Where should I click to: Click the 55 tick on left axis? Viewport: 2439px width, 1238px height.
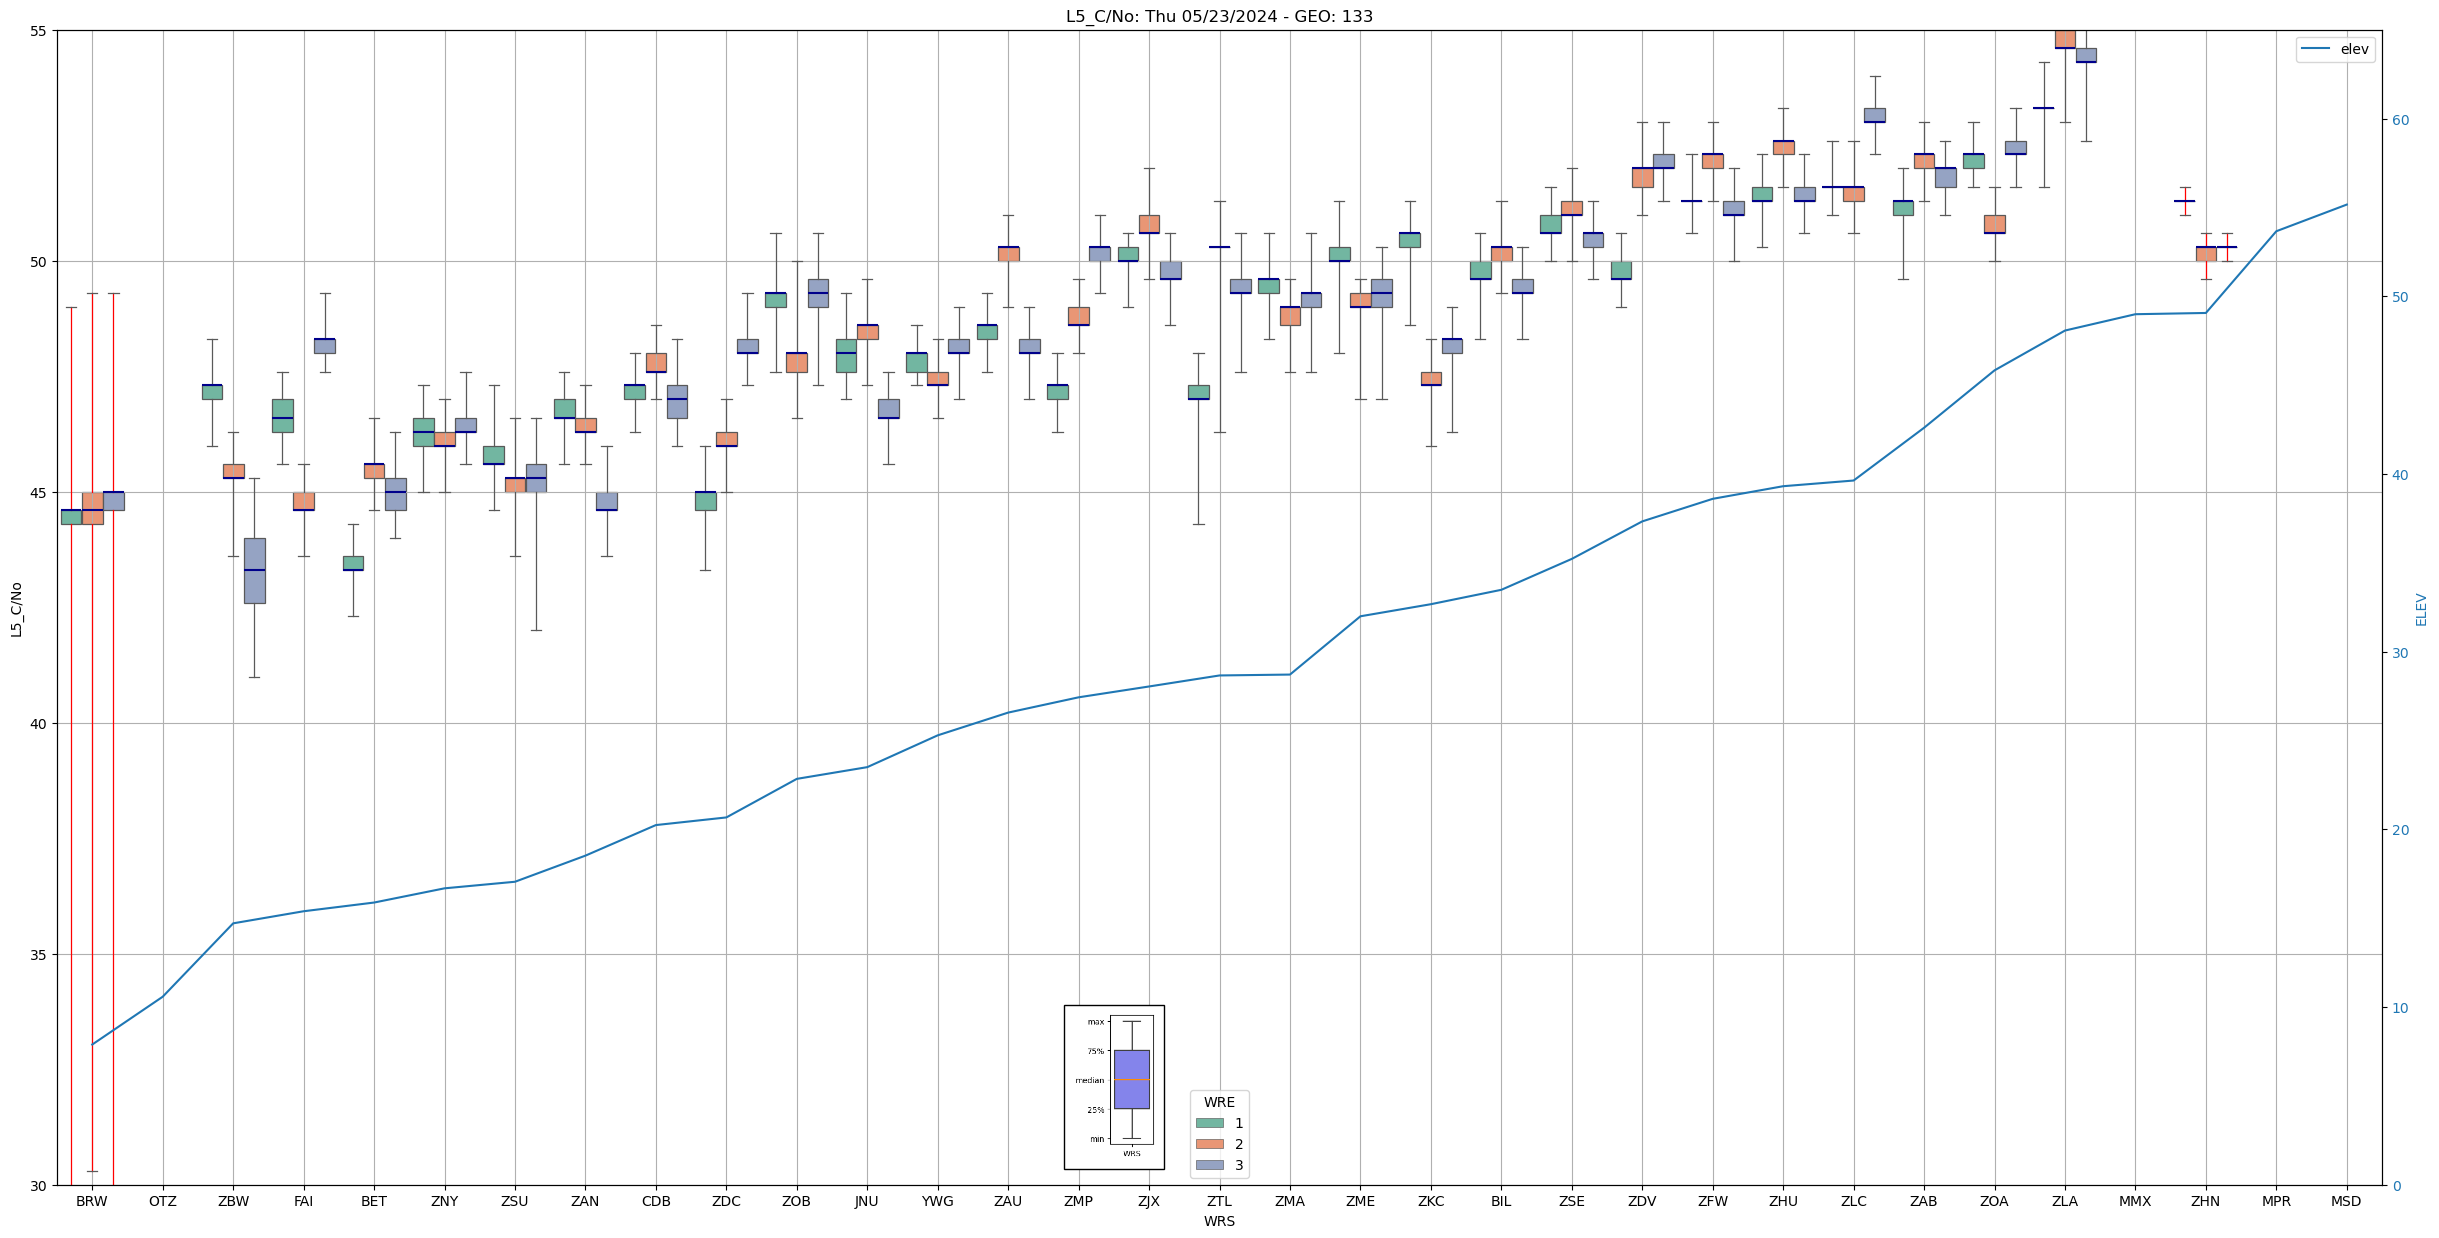tap(38, 31)
